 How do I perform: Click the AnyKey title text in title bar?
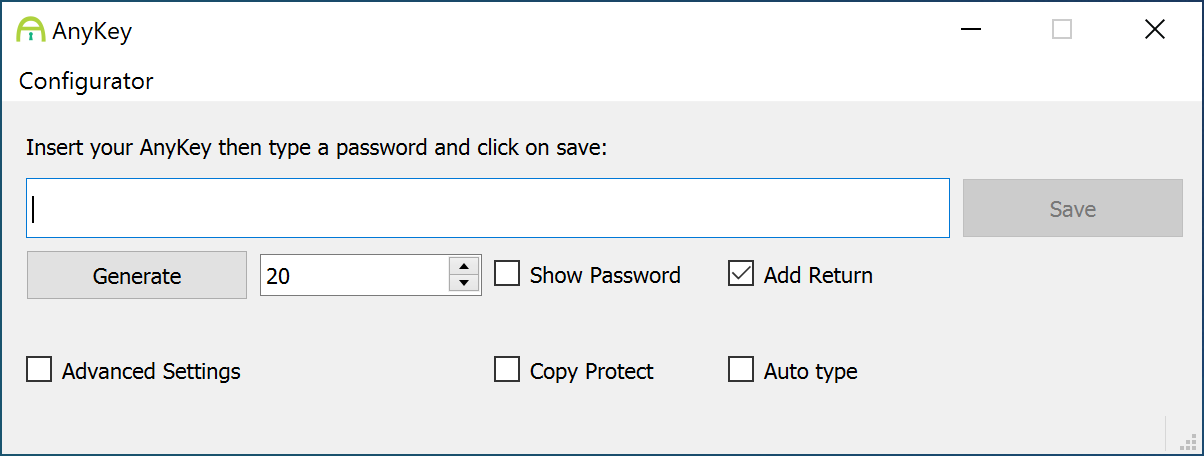coord(92,31)
